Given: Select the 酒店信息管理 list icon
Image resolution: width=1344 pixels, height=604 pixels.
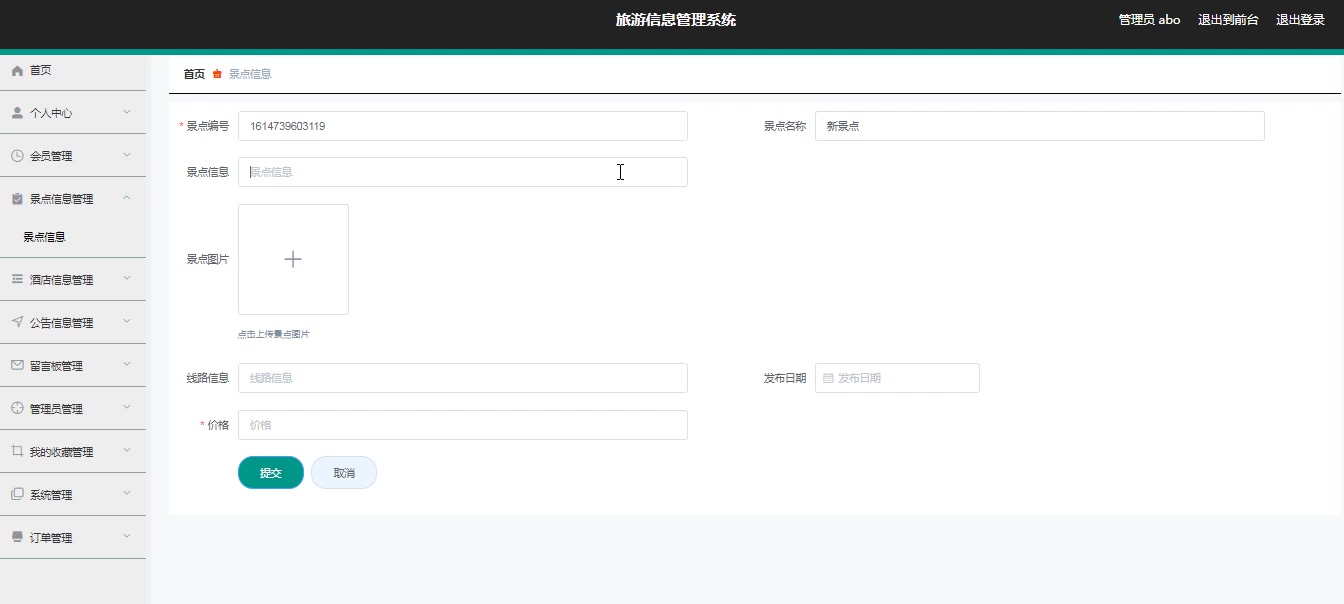Looking at the screenshot, I should pyautogui.click(x=16, y=279).
